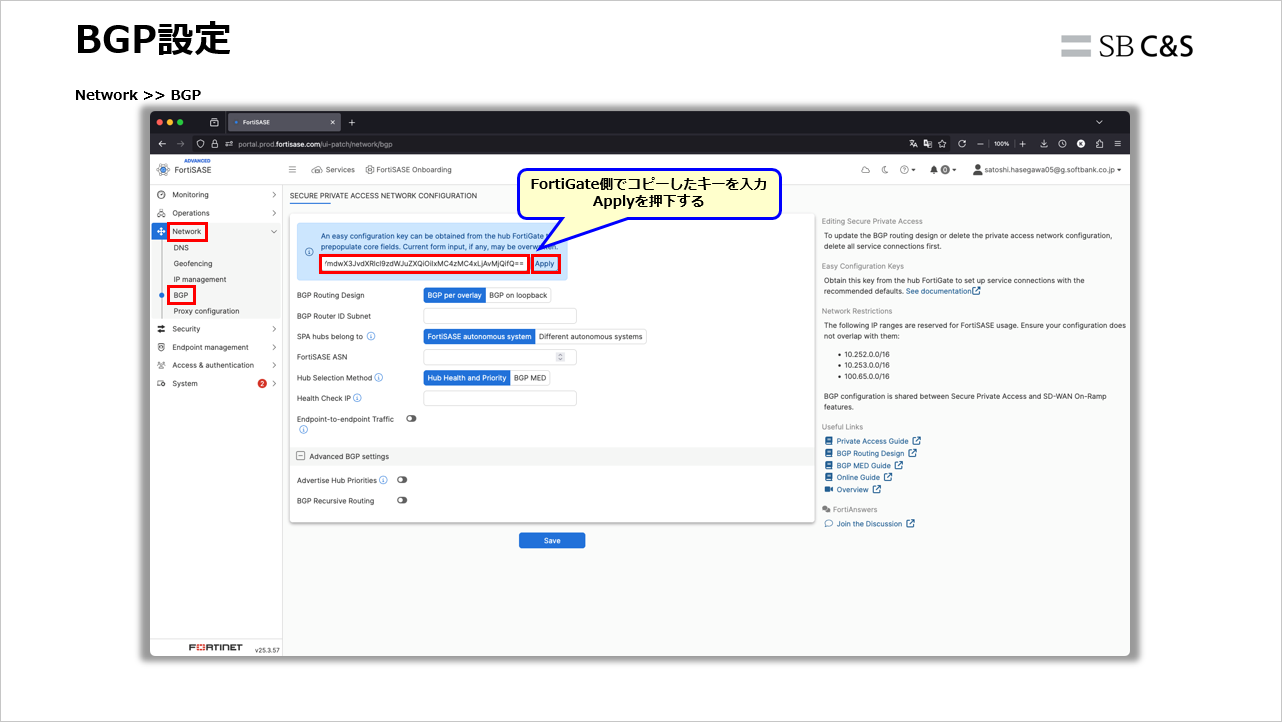The image size is (1282, 722).
Task: Turn on BGP Recursive Routing
Action: pos(402,500)
